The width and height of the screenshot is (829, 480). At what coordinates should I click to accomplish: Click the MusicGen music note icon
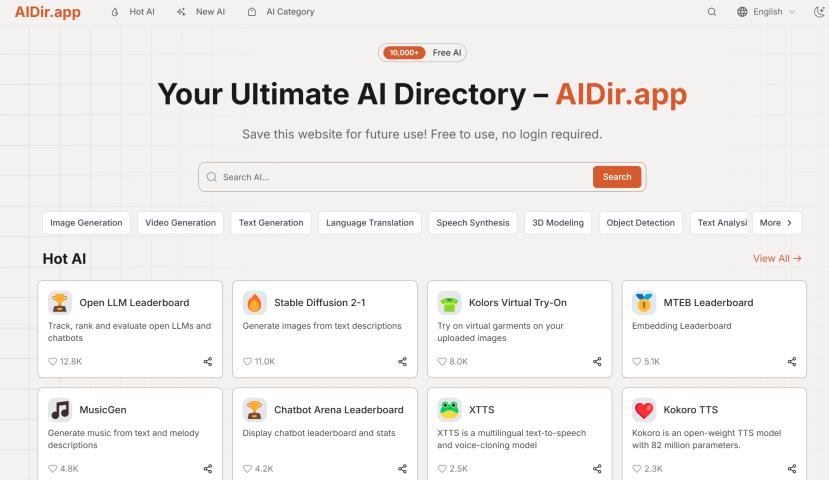(x=60, y=410)
